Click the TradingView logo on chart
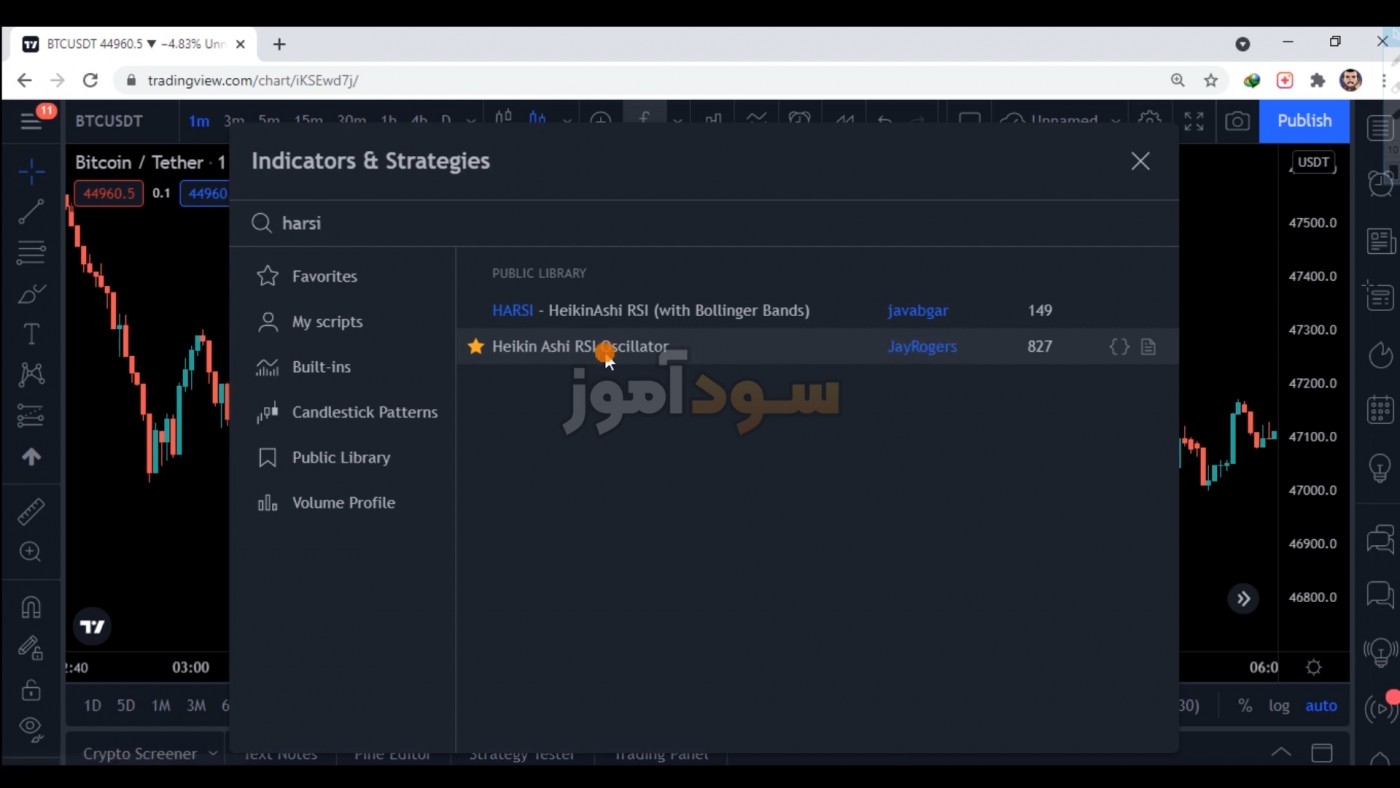The height and width of the screenshot is (788, 1400). [x=92, y=627]
